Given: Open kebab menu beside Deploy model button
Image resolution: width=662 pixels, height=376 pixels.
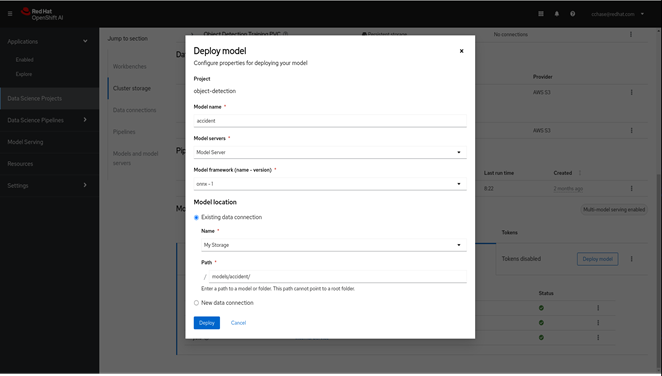Looking at the screenshot, I should pyautogui.click(x=632, y=259).
